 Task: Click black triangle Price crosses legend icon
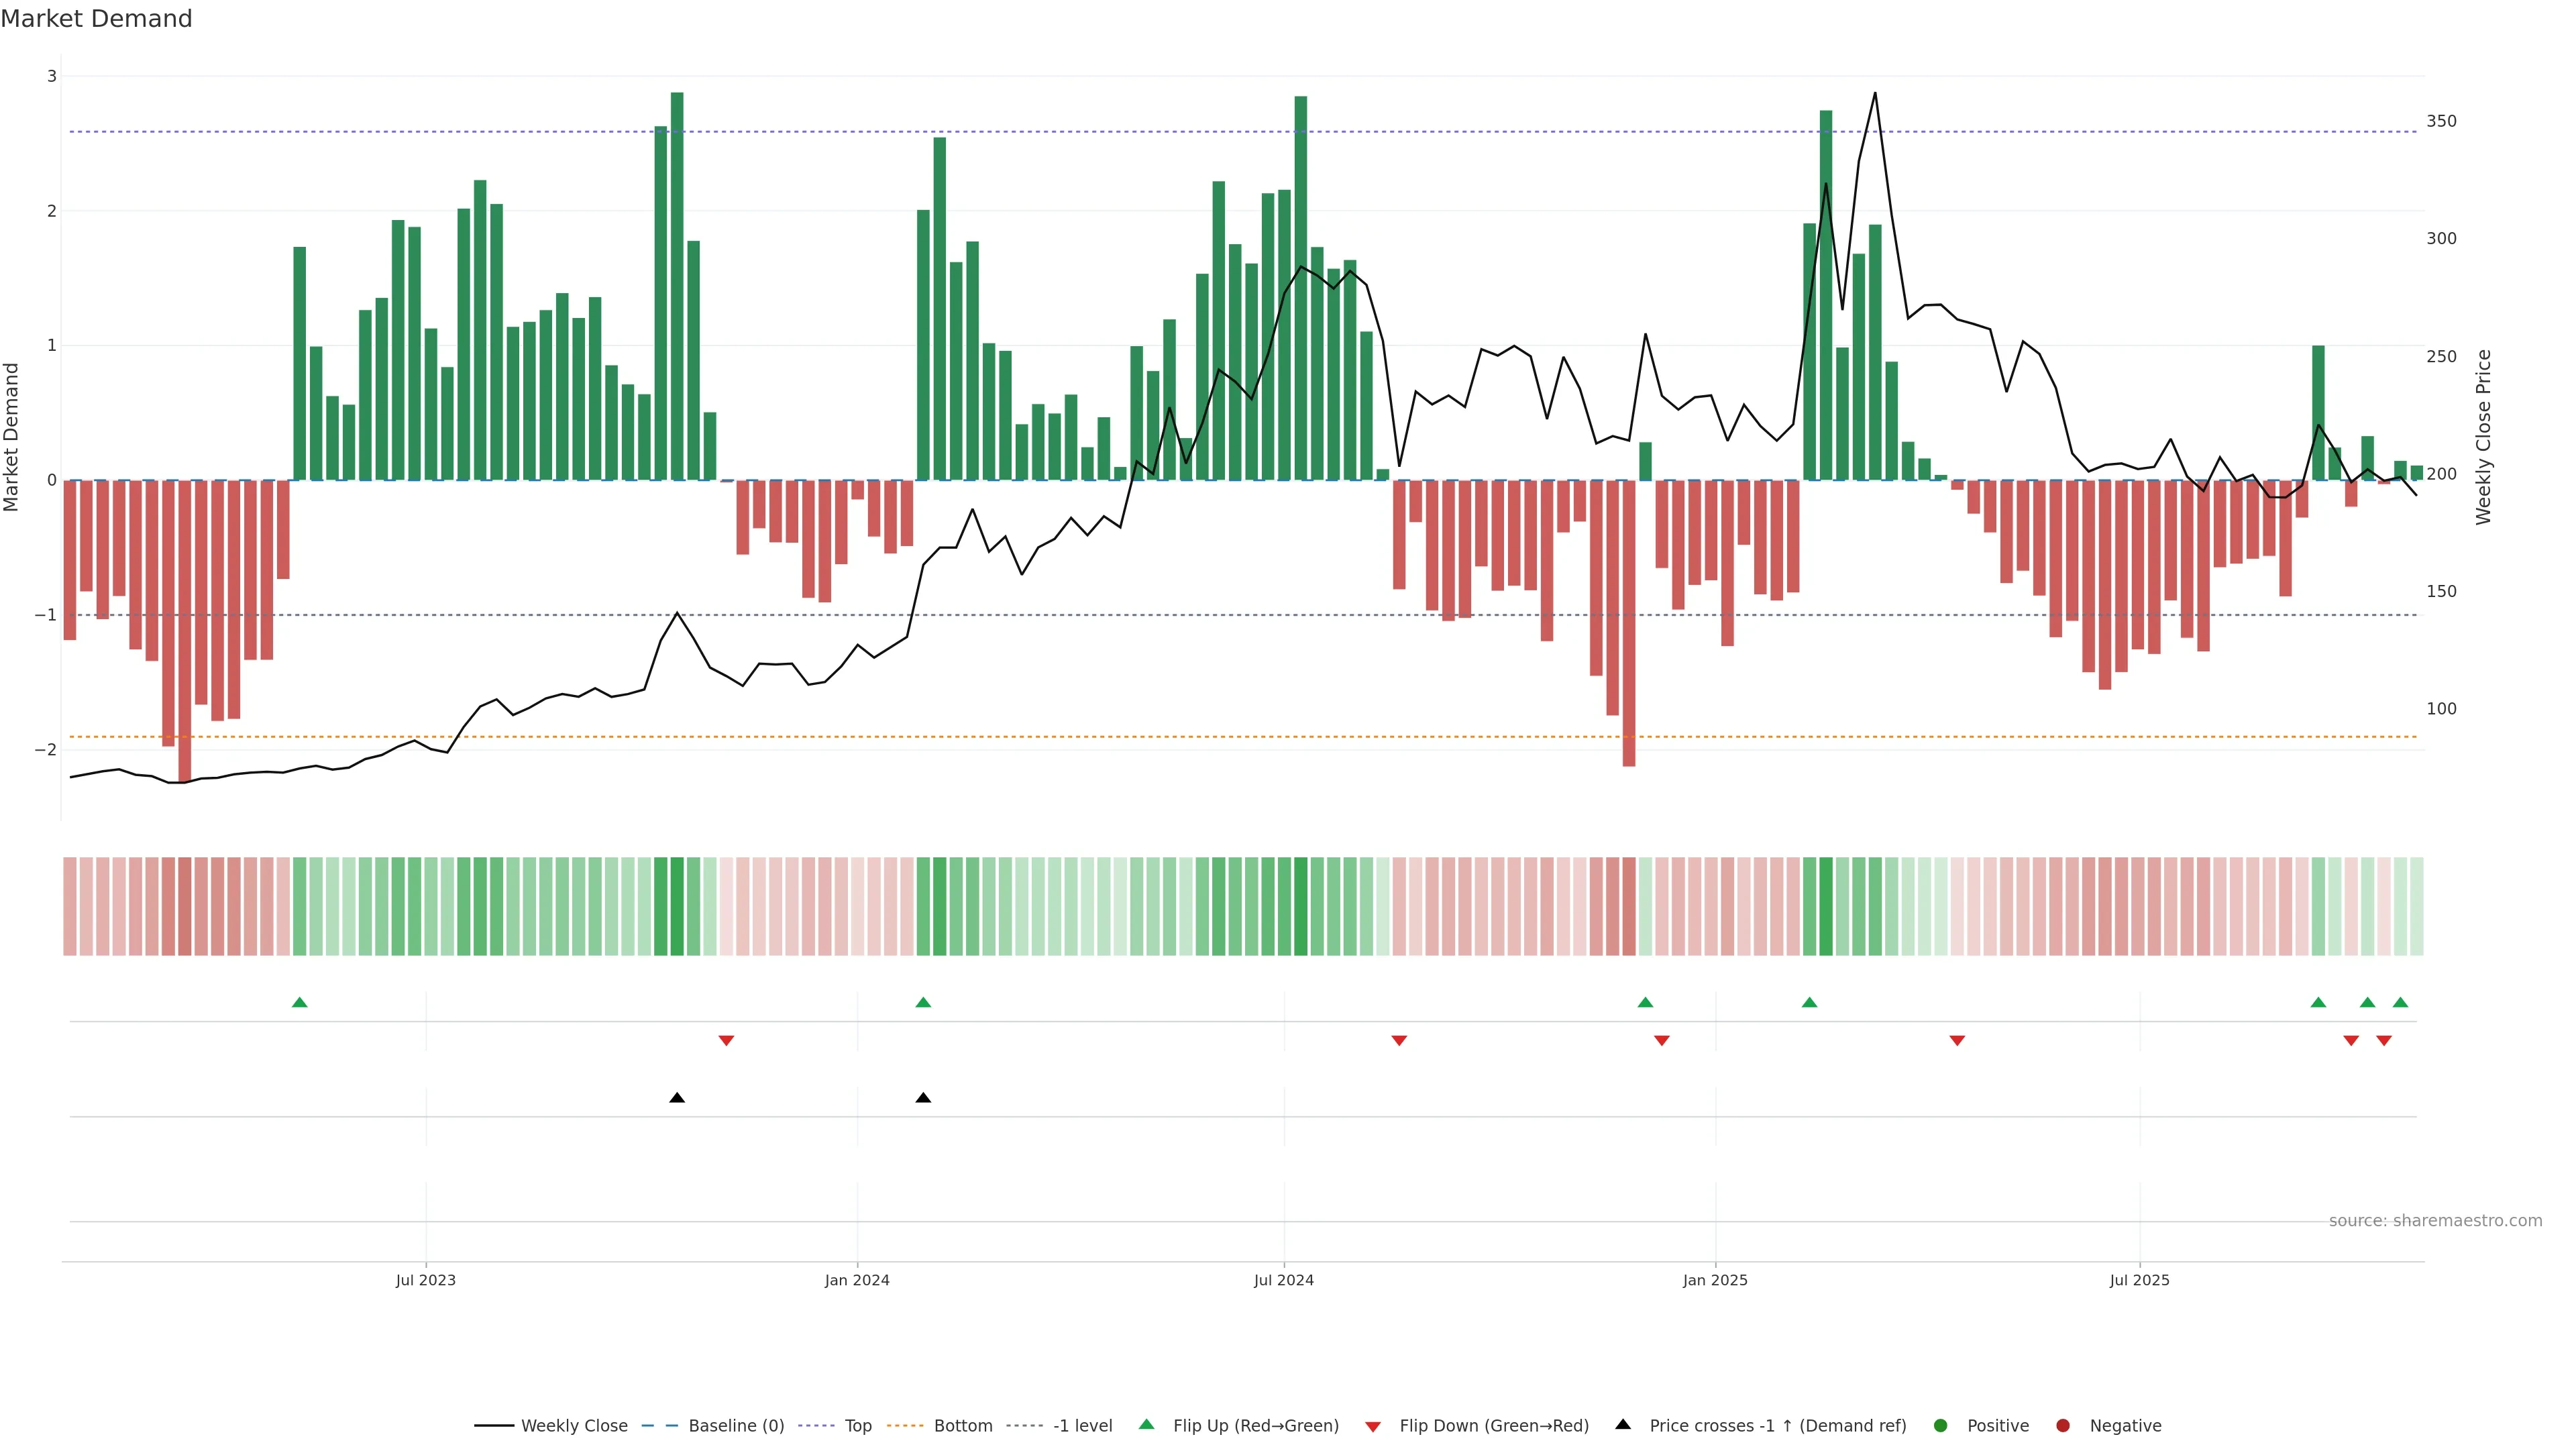tap(1623, 1425)
